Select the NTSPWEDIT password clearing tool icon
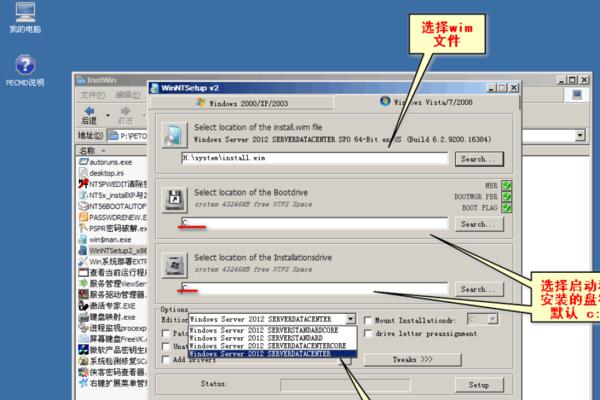600x400 pixels. pos(83,184)
